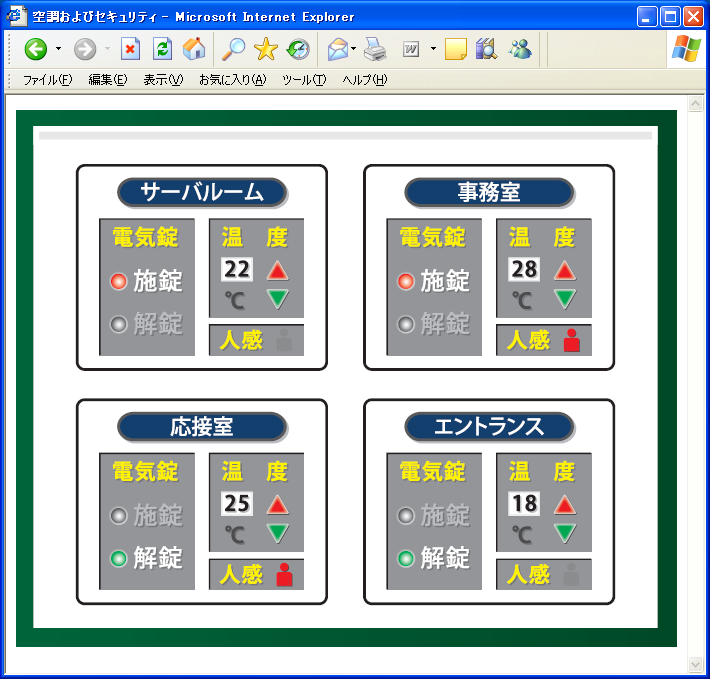710x679 pixels.
Task: Open the Messenger people icon
Action: tap(520, 49)
